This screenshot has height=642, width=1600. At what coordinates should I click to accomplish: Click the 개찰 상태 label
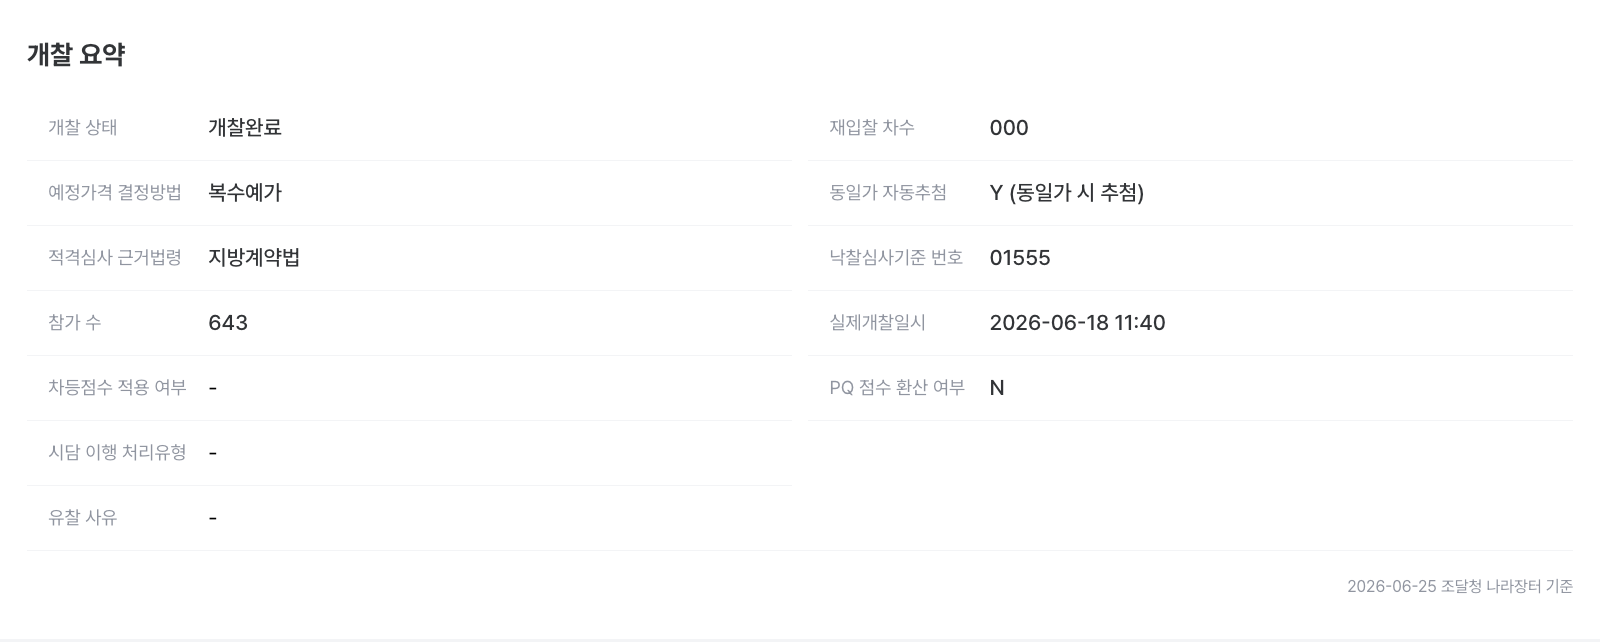coord(83,127)
